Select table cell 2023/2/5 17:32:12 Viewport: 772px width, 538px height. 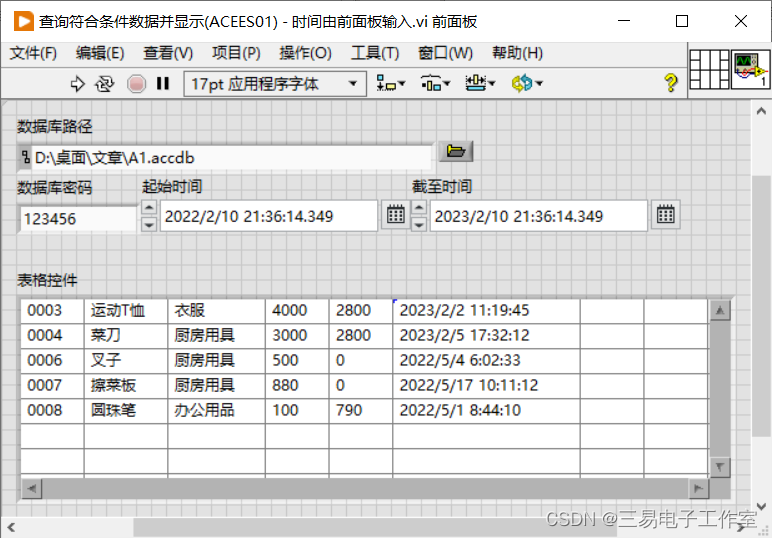tap(486, 336)
